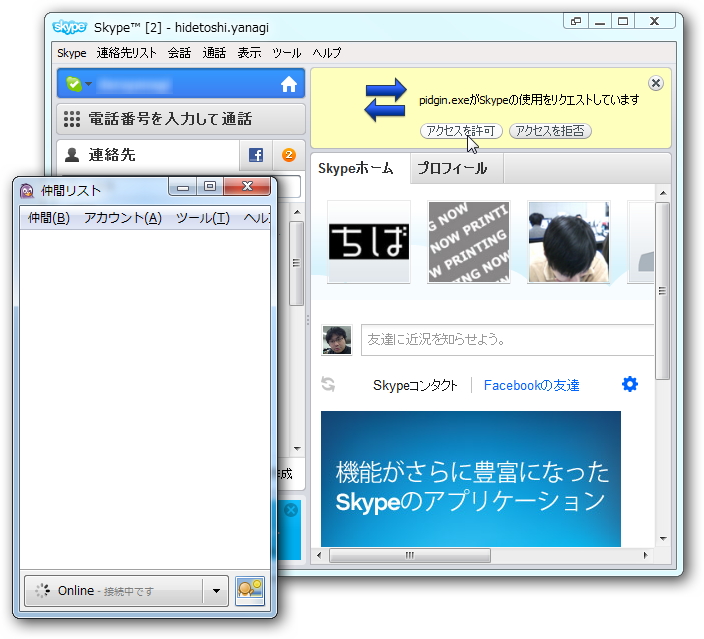
Task: Click the home panel vertical scrollbar thumb
Action: coord(663,291)
